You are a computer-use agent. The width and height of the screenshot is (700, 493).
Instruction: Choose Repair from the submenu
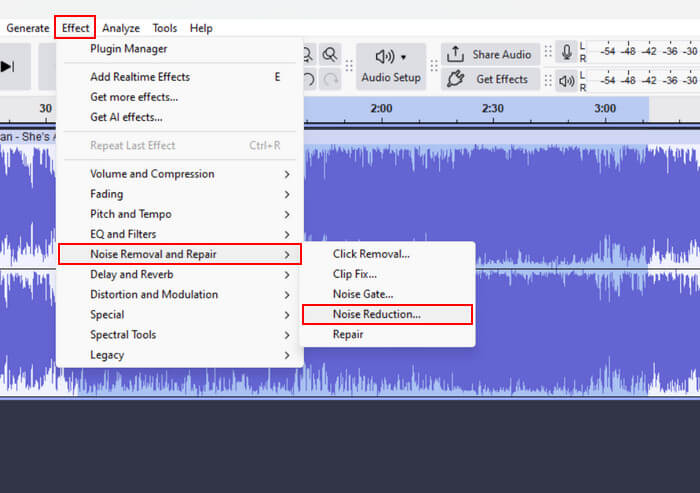pos(388,334)
